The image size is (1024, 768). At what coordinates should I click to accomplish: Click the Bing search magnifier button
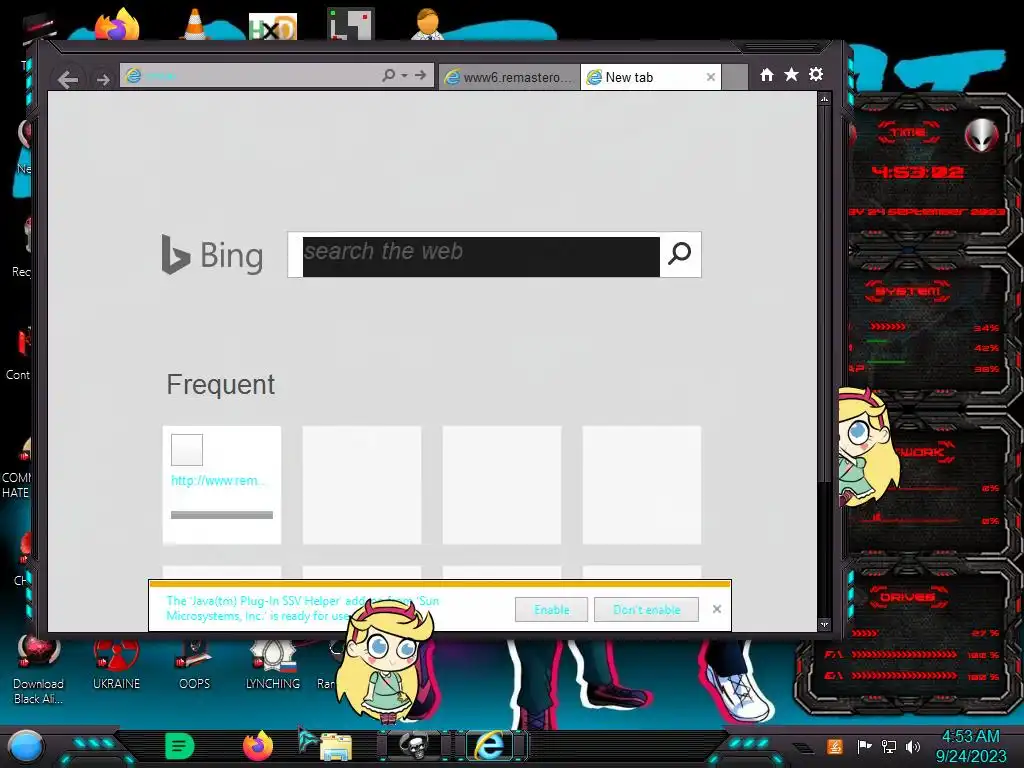(x=680, y=254)
